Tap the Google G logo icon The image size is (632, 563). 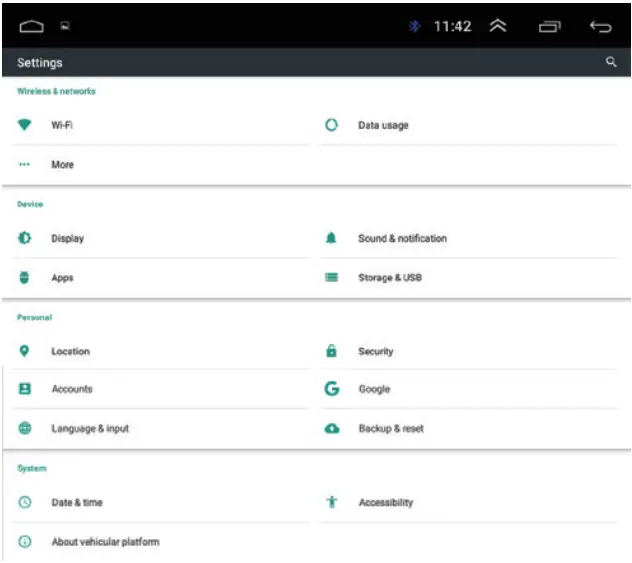(x=332, y=388)
